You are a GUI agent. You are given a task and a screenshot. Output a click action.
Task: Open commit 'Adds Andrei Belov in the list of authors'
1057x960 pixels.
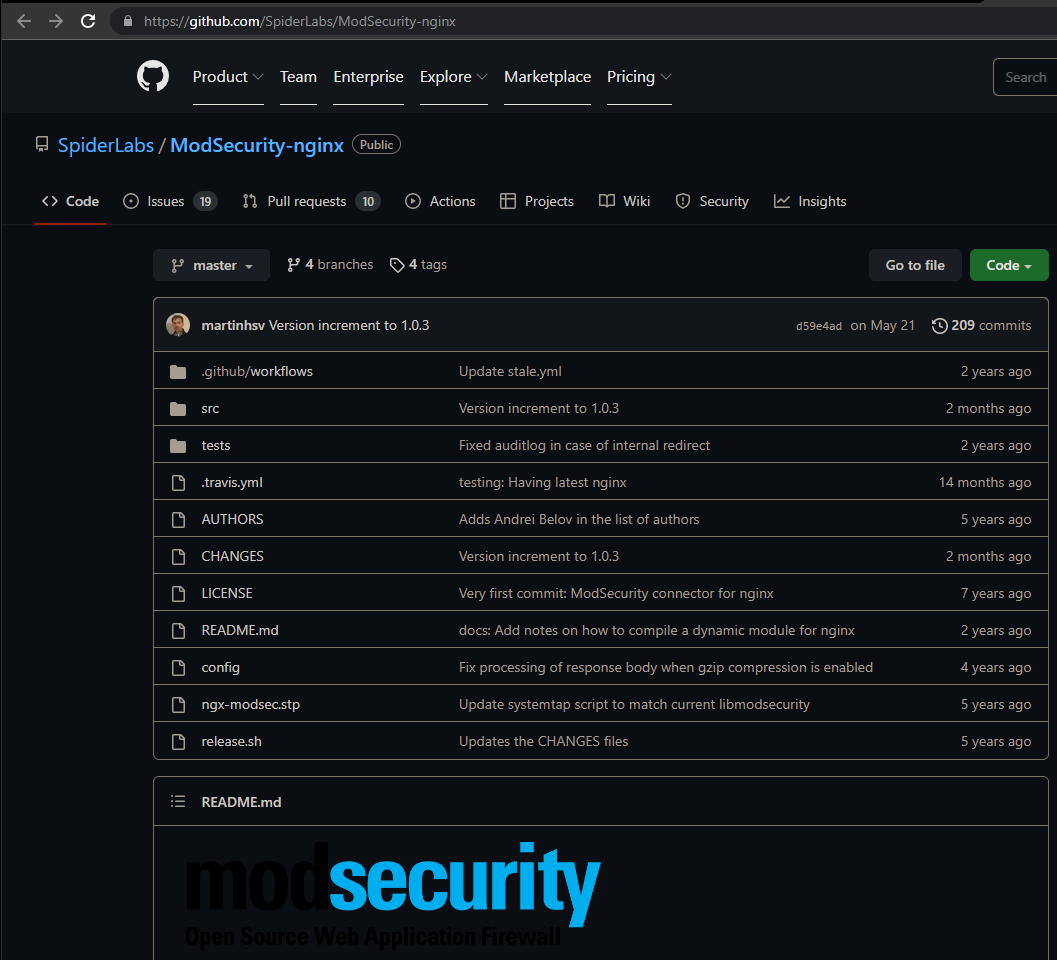click(x=579, y=520)
